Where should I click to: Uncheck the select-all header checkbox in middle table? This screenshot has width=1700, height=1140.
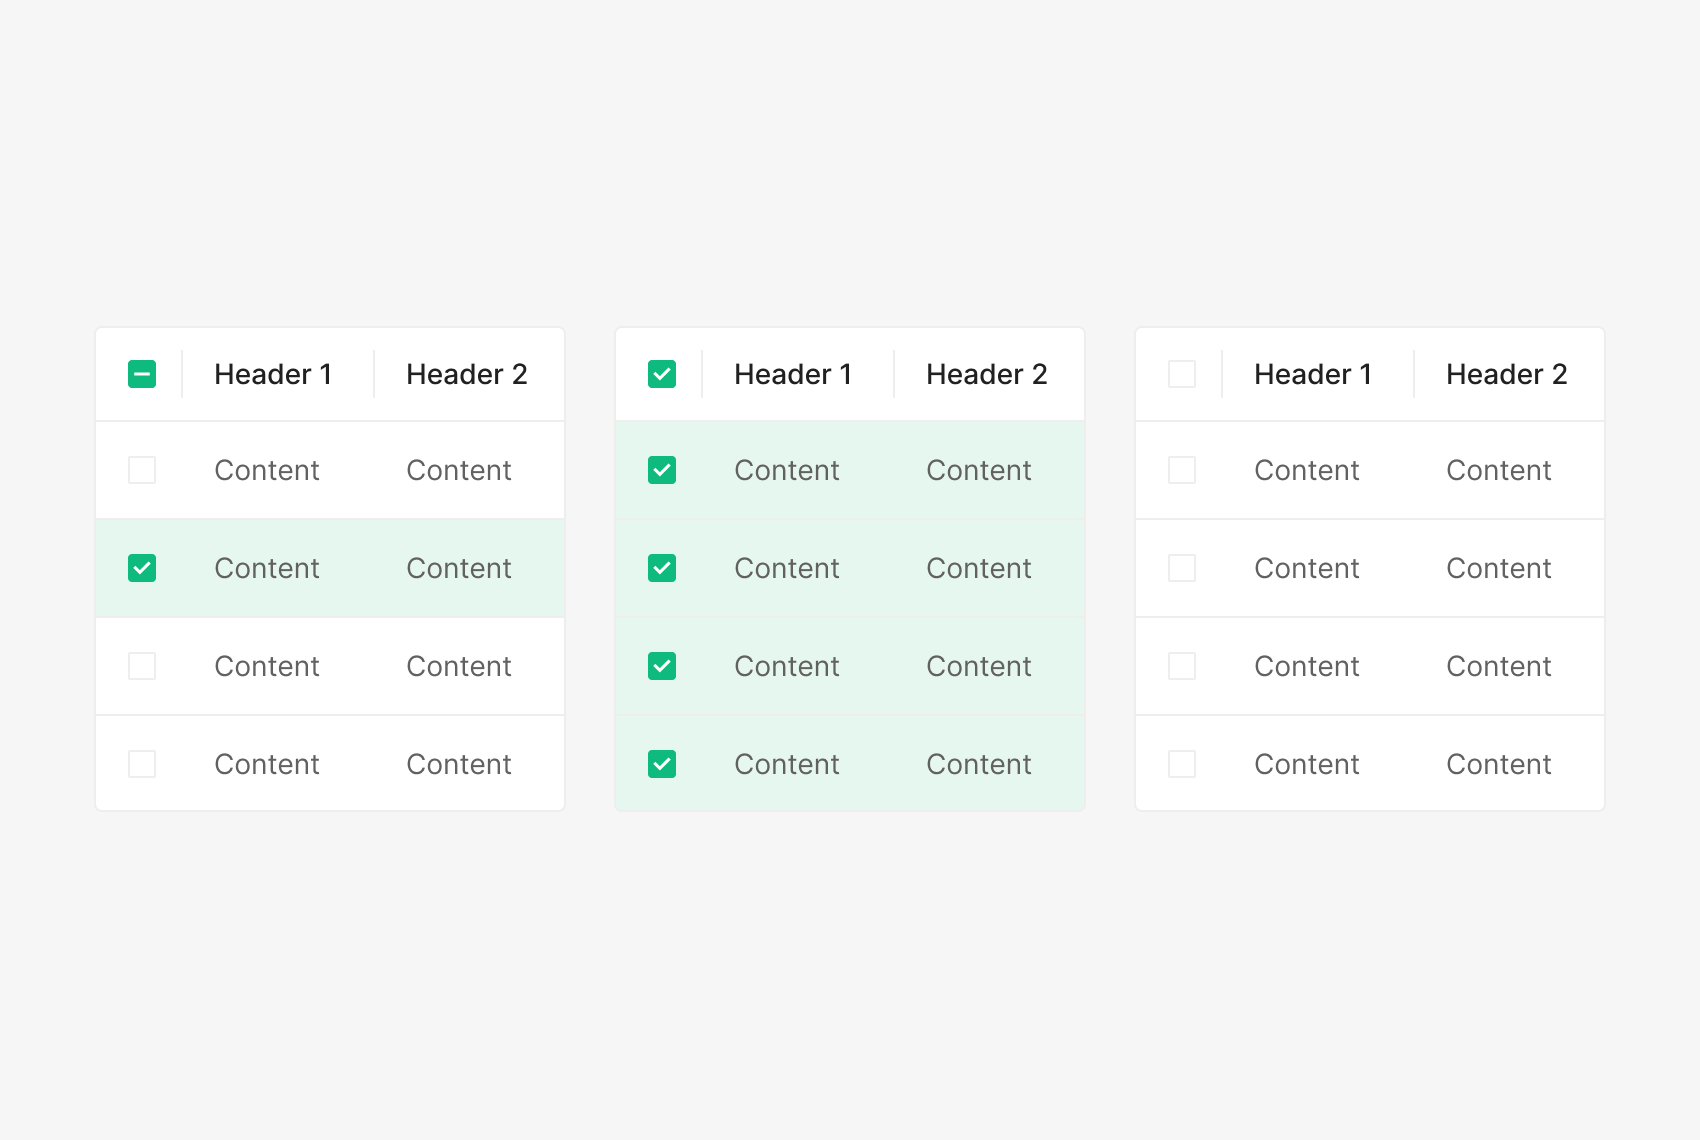coord(662,374)
